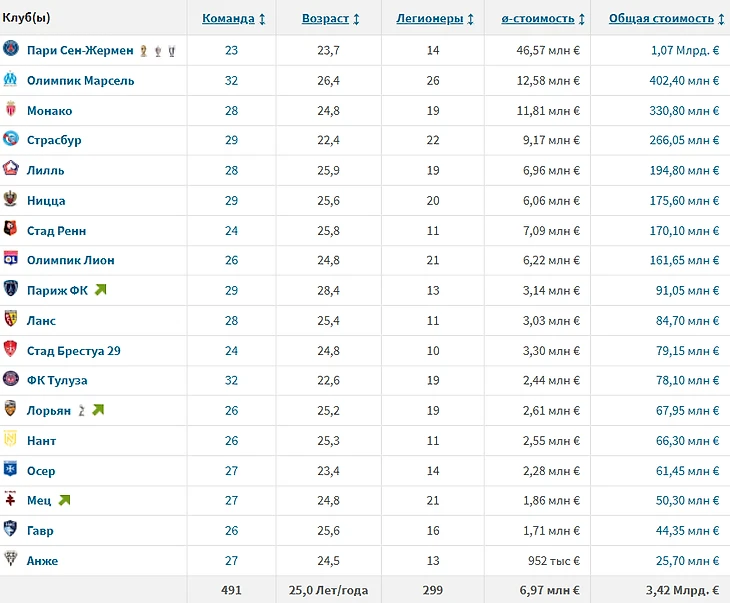The width and height of the screenshot is (730, 603).
Task: Click the Le Havre club crest icon
Action: [11, 530]
